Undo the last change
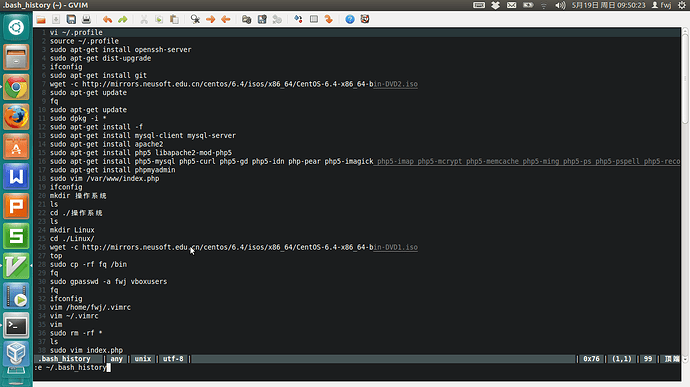Screen dimensions: 690x387 (107, 19)
